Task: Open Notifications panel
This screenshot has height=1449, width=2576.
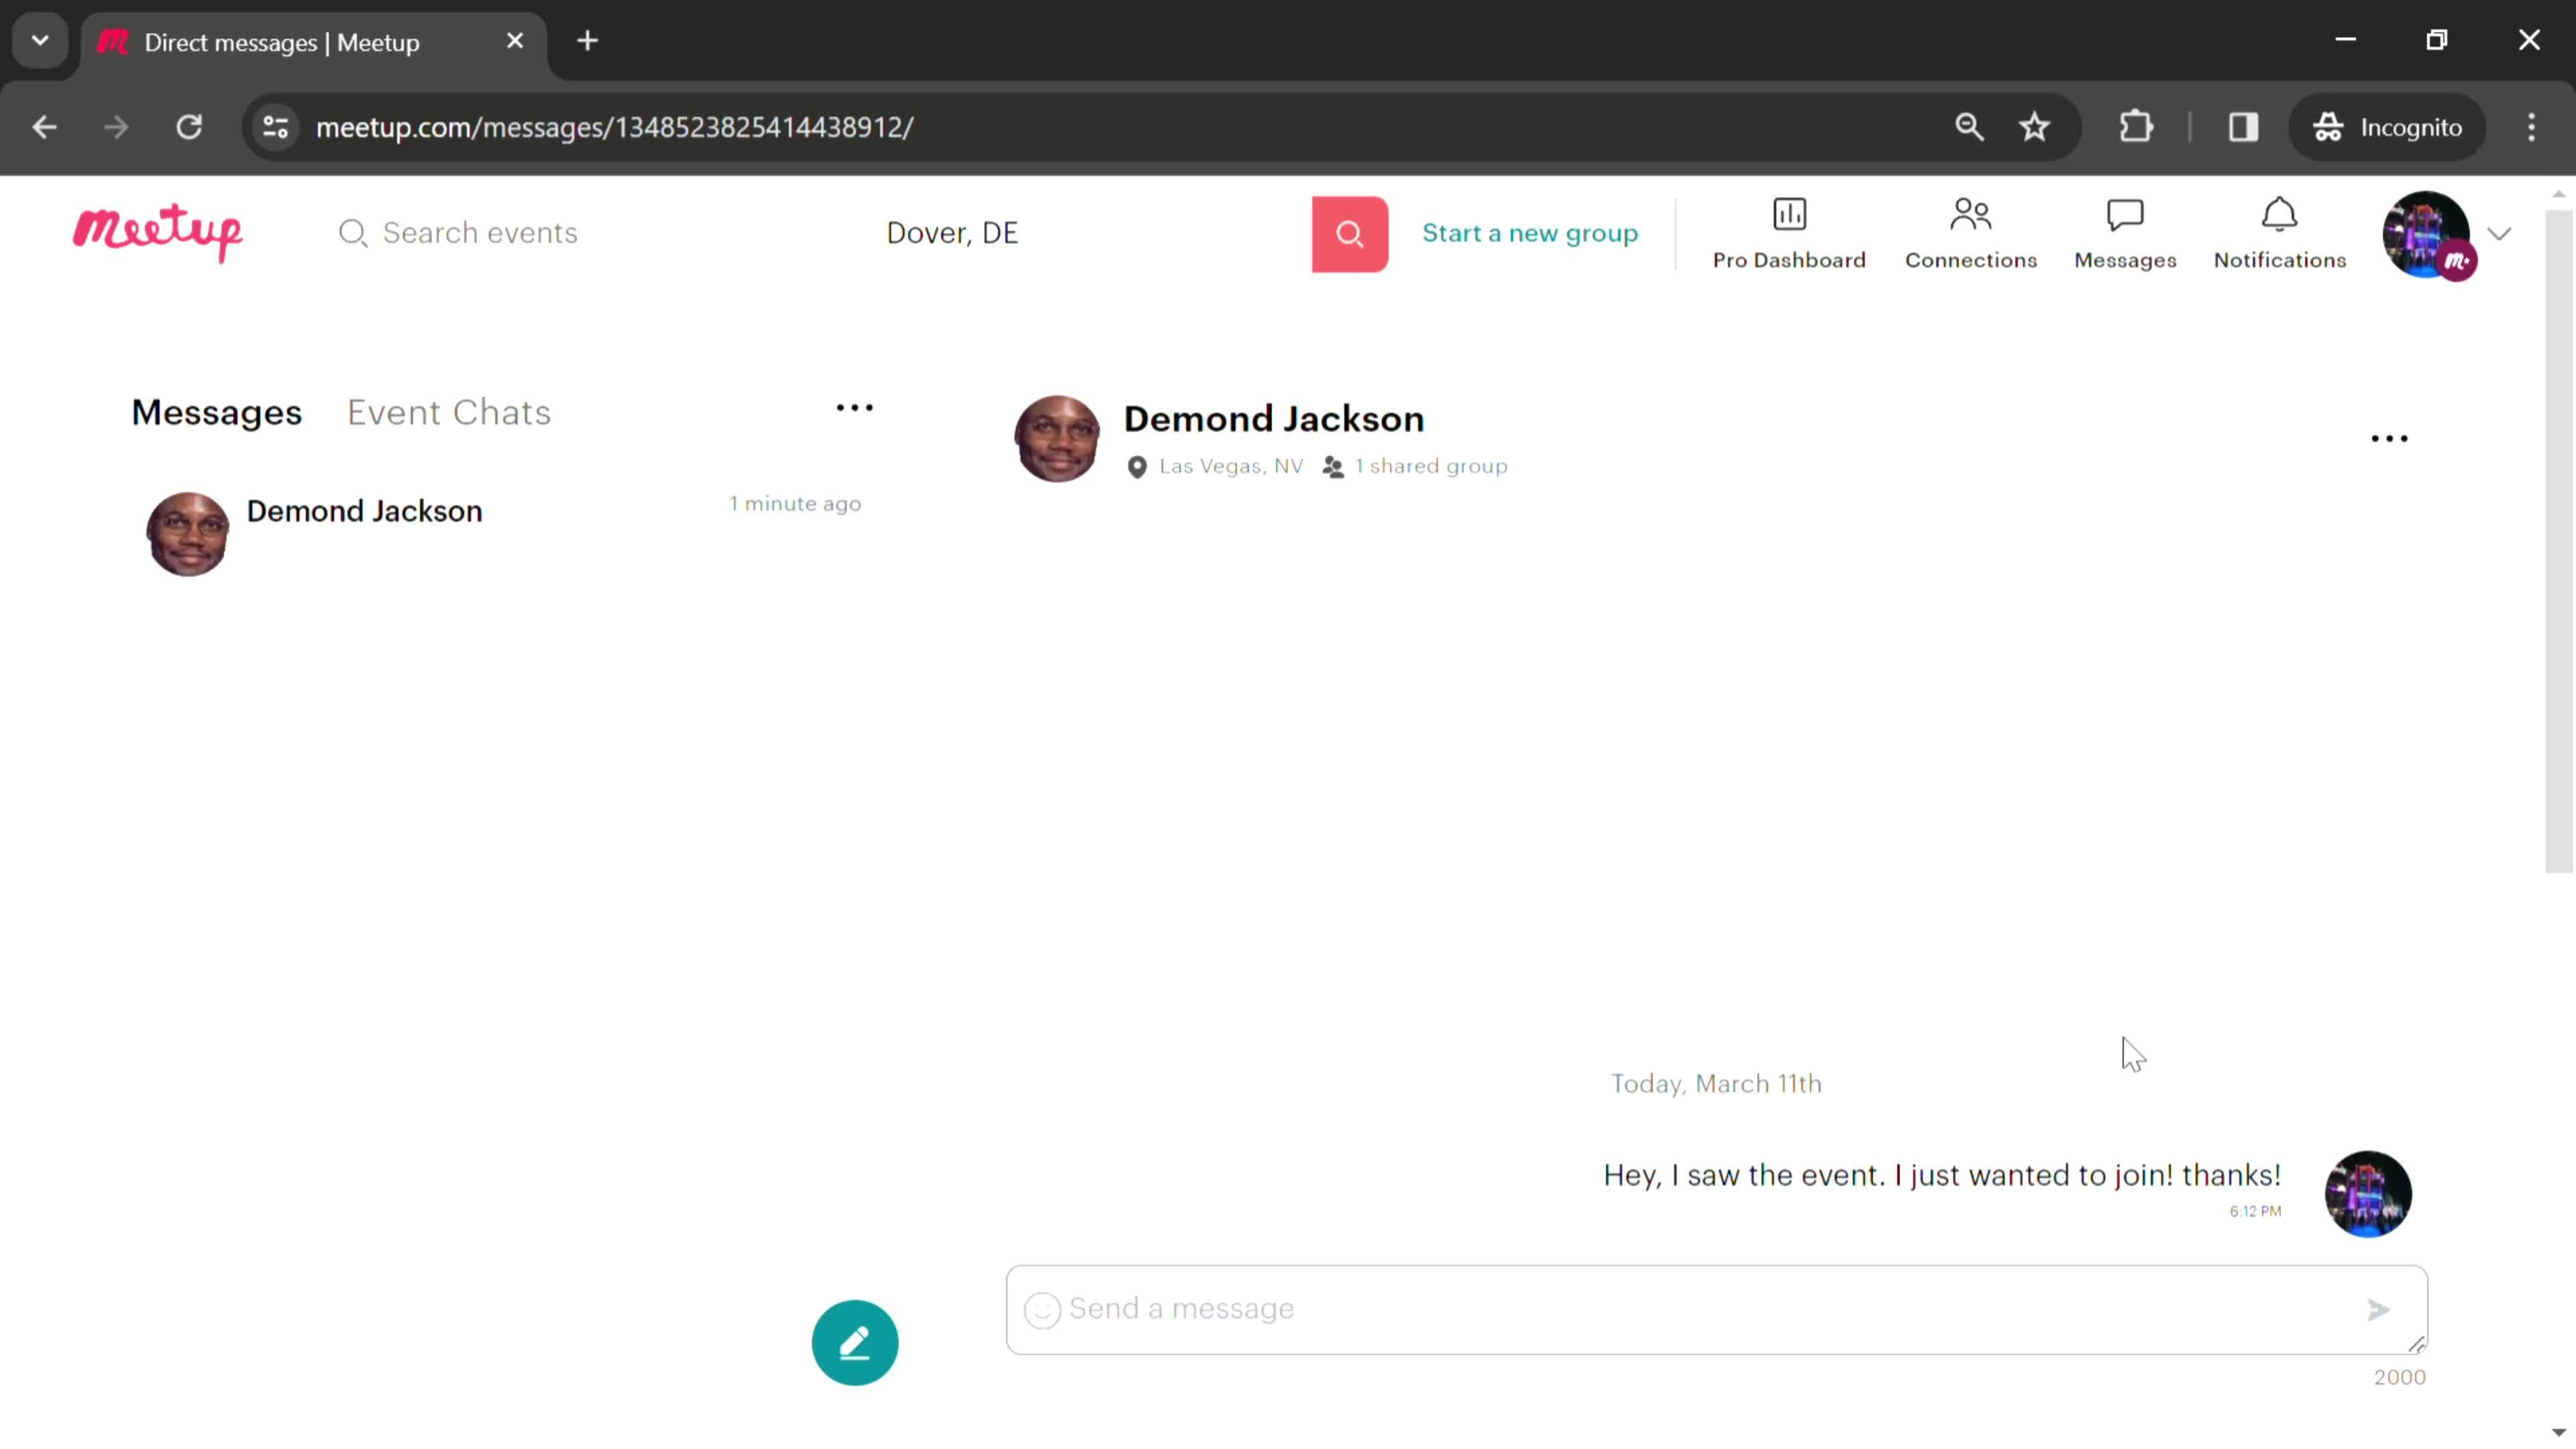Action: tap(2279, 231)
